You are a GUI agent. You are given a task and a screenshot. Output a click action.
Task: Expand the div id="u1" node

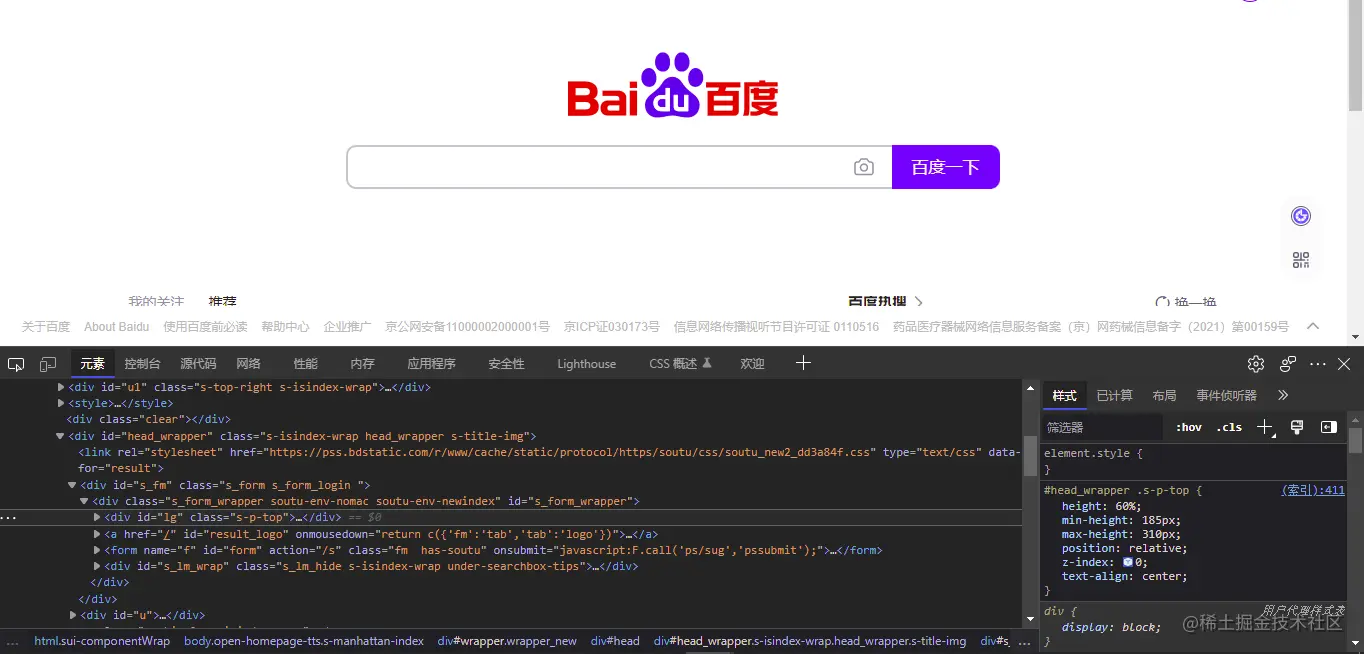(x=61, y=387)
